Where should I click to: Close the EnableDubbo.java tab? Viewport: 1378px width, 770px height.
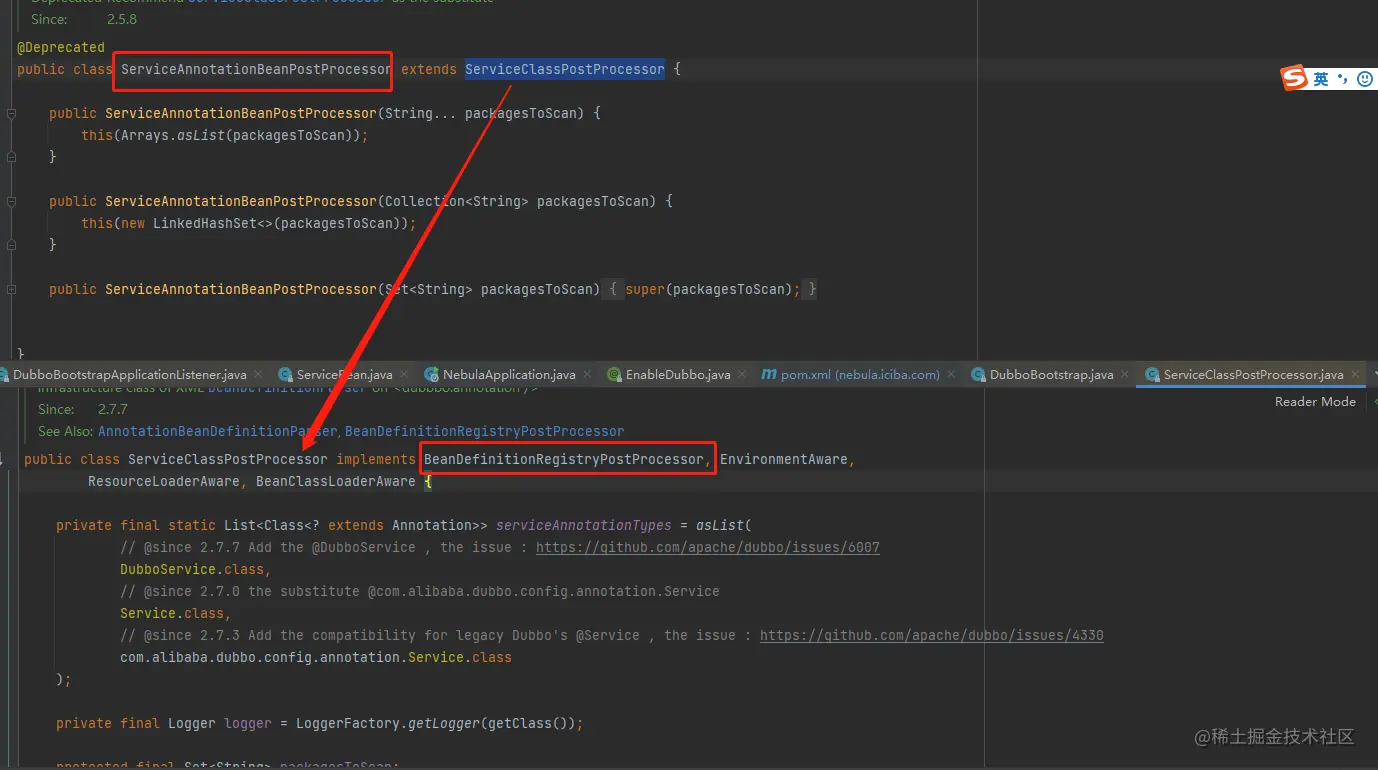(742, 375)
